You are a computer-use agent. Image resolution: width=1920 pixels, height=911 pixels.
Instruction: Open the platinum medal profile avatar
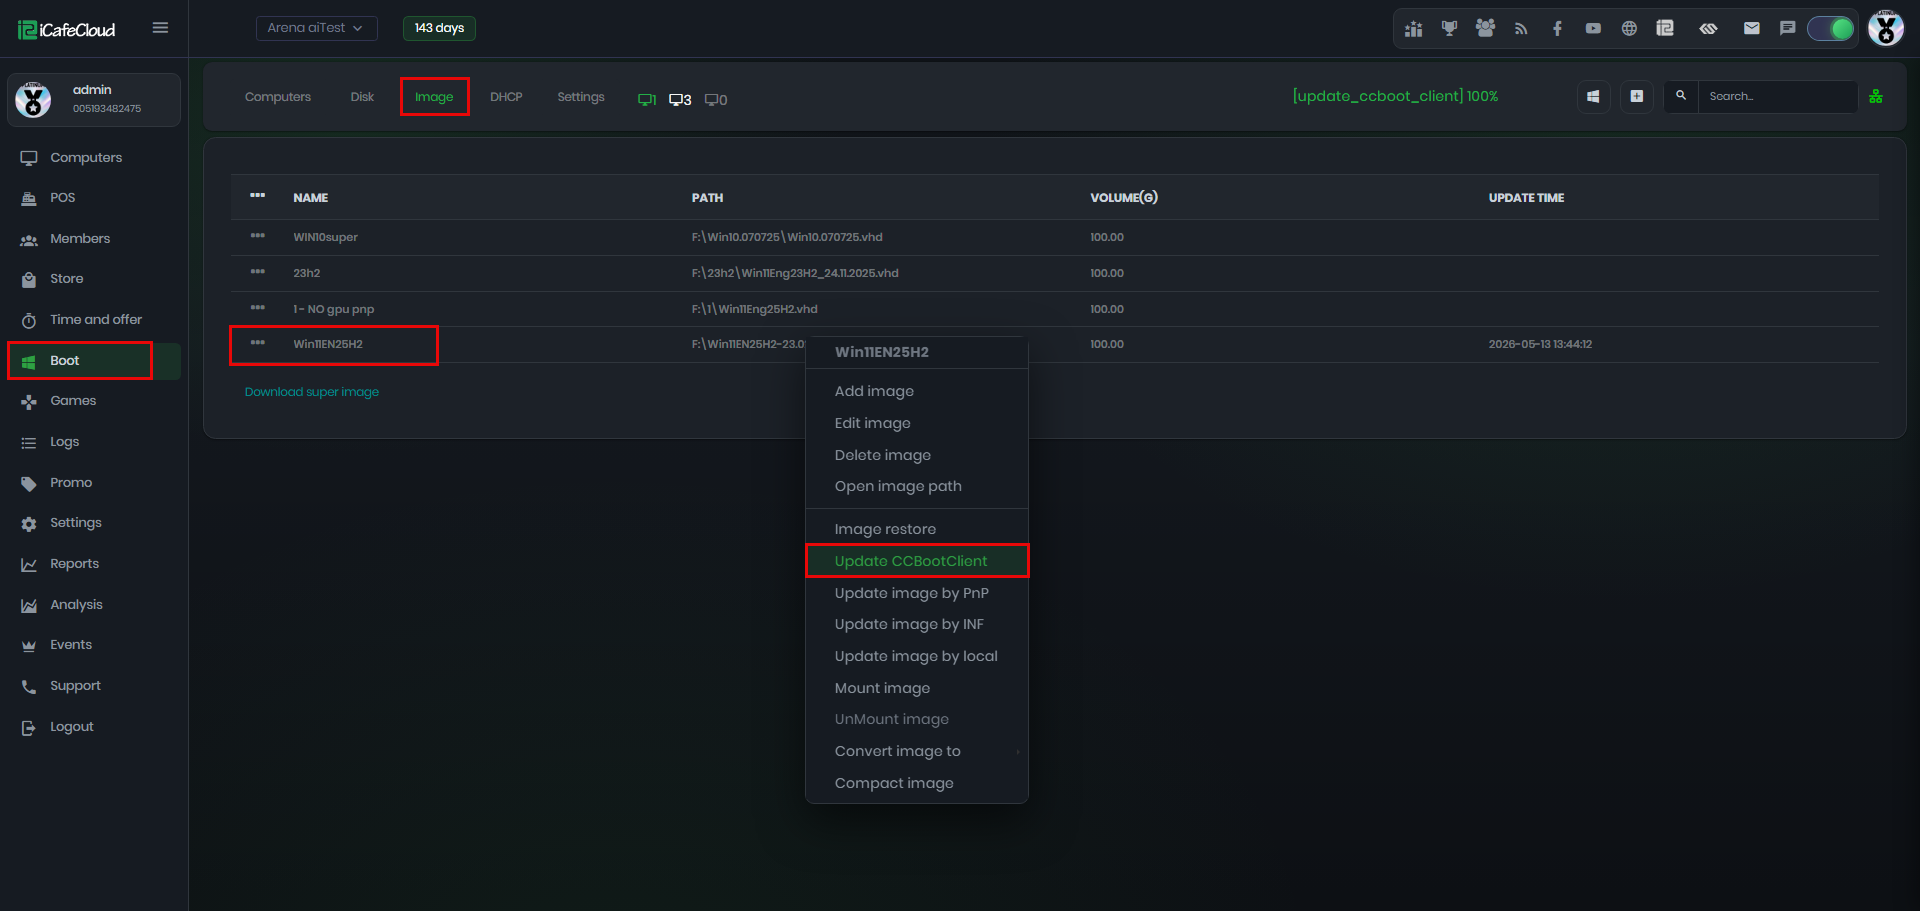1886,28
